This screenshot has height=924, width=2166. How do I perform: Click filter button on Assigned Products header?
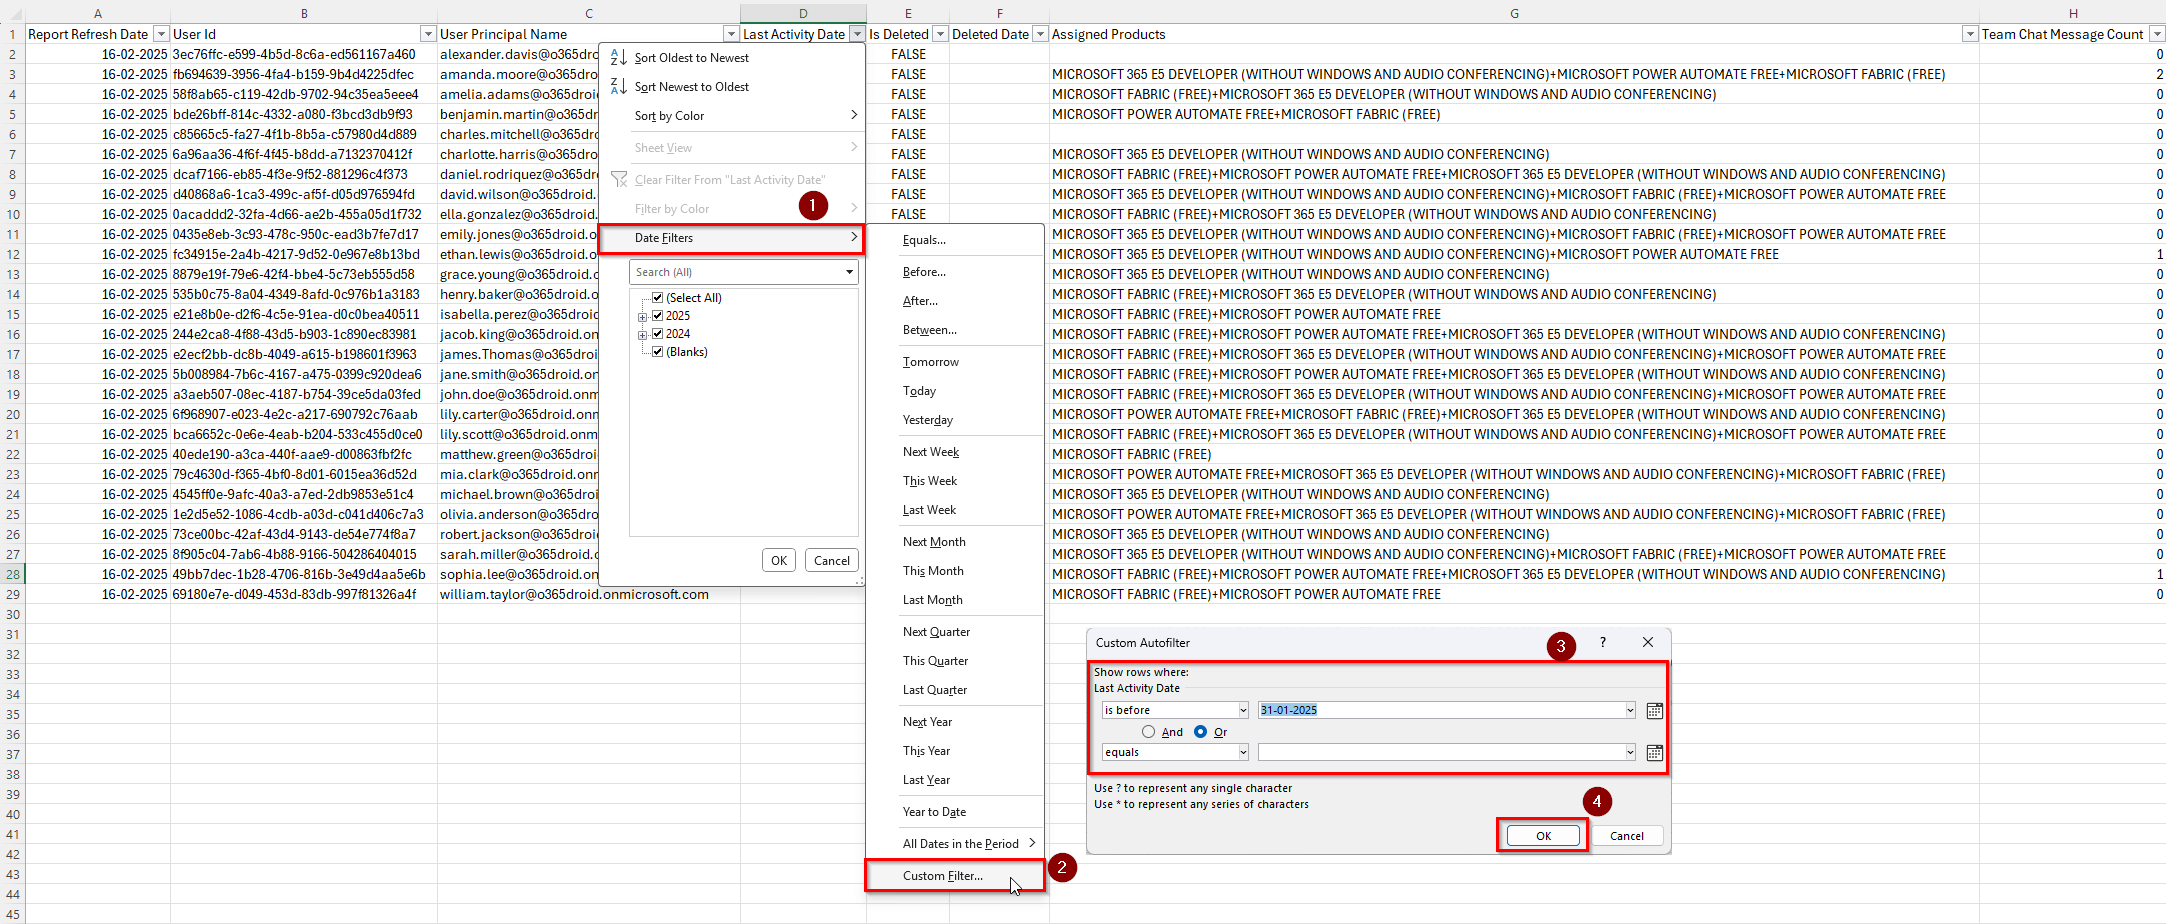(x=1969, y=33)
